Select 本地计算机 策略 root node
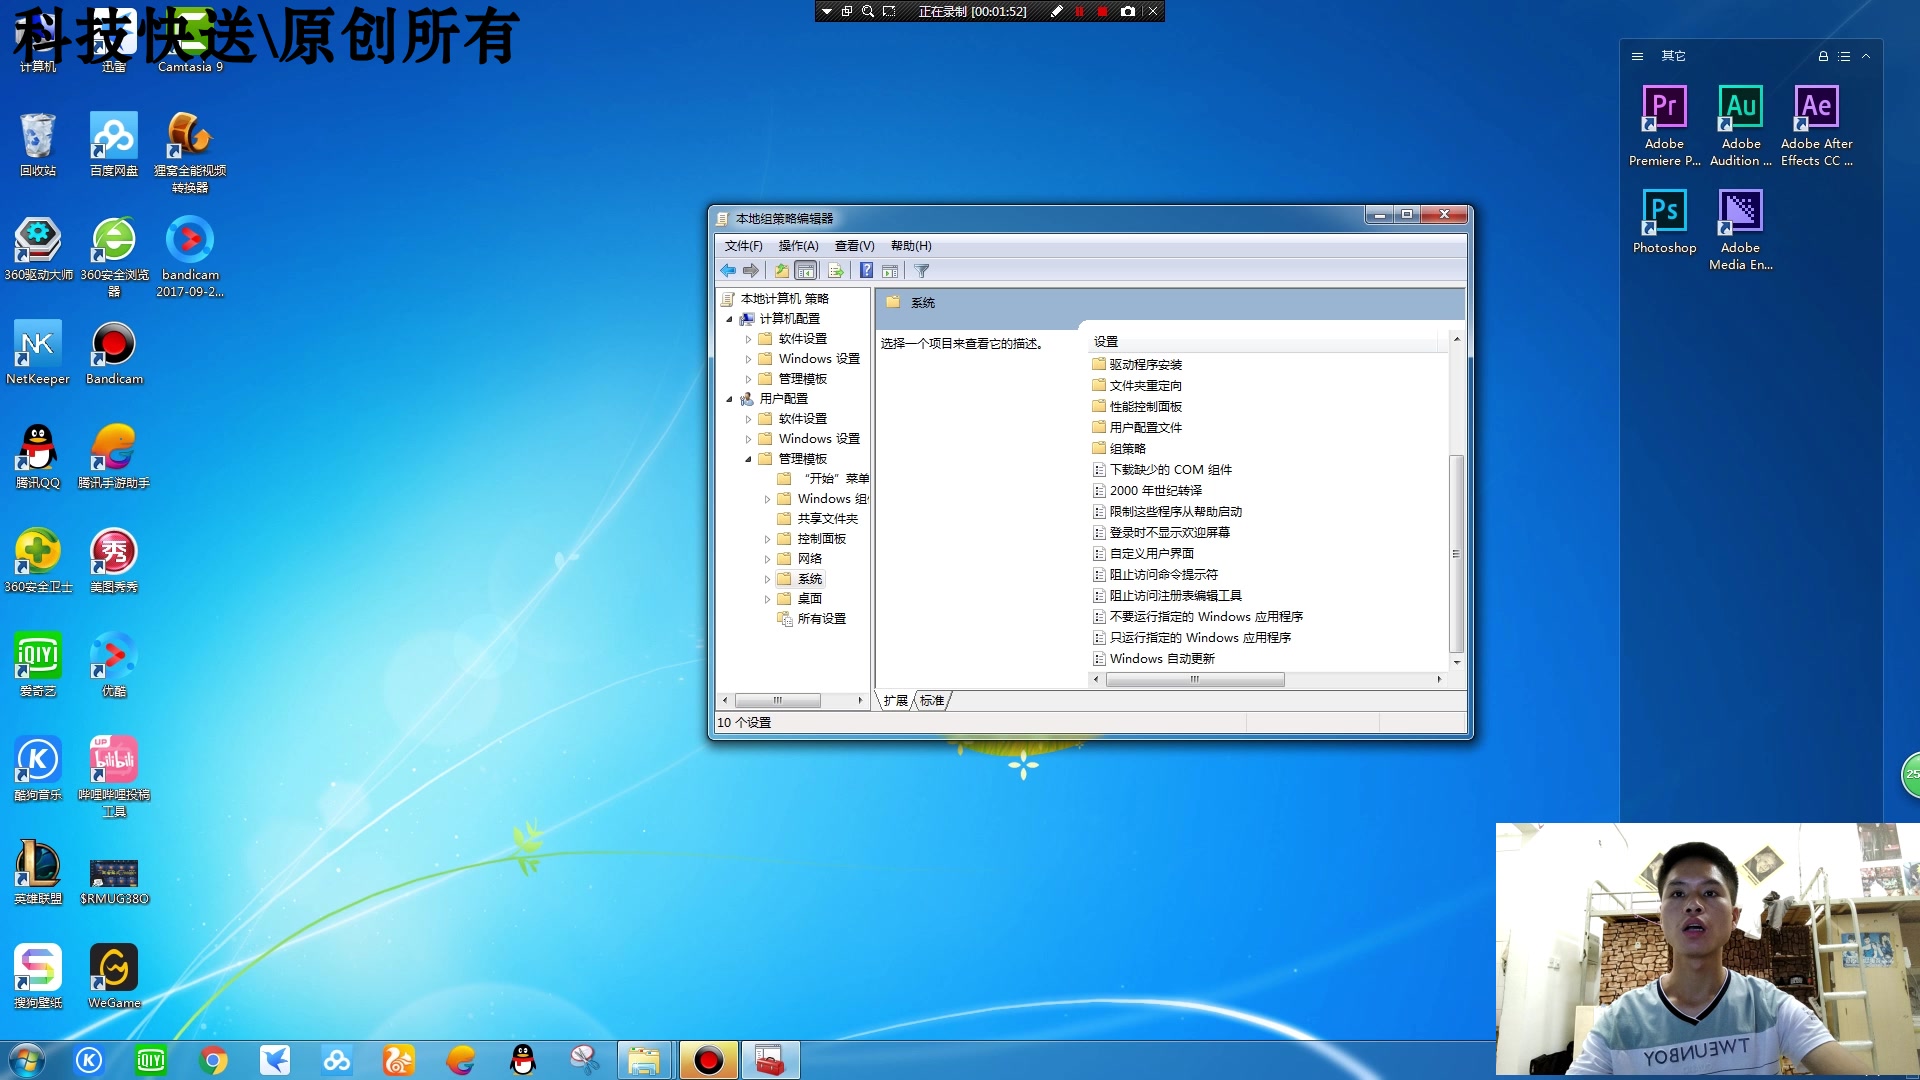This screenshot has width=1920, height=1080. pos(784,299)
